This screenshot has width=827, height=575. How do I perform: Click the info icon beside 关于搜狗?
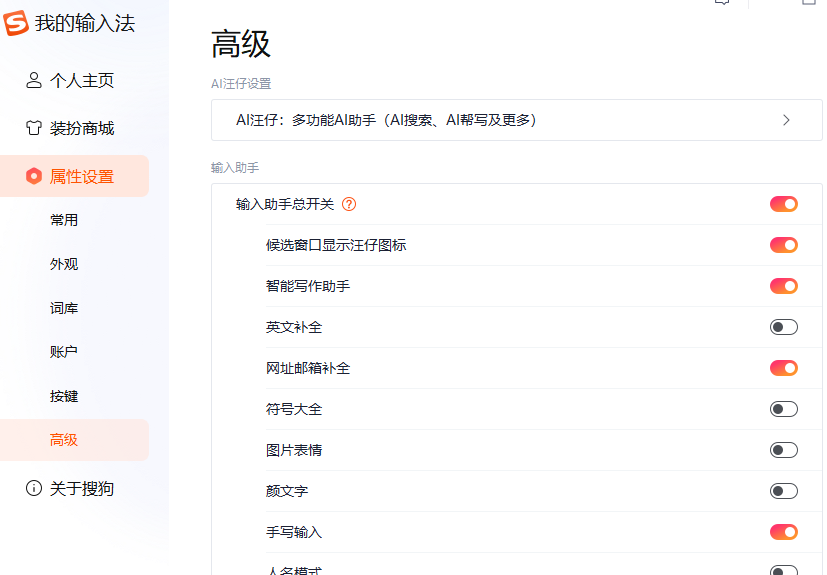click(x=34, y=488)
